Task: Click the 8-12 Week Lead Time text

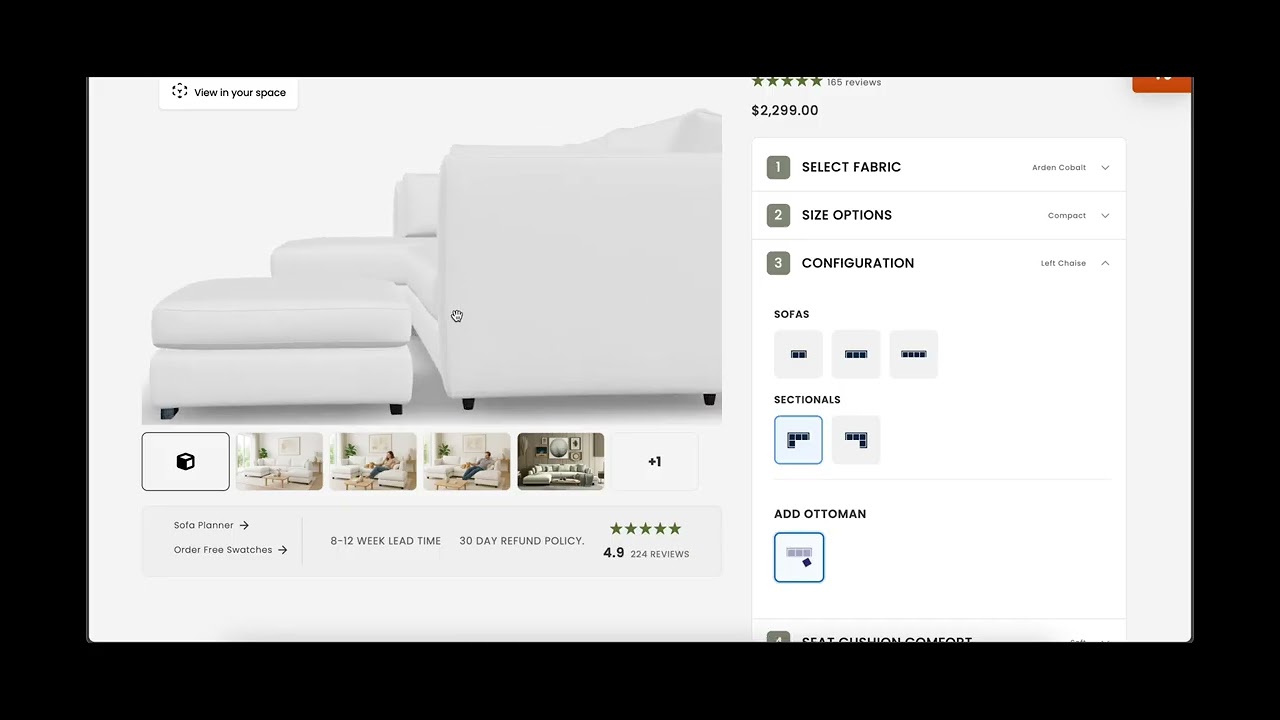Action: click(x=386, y=541)
